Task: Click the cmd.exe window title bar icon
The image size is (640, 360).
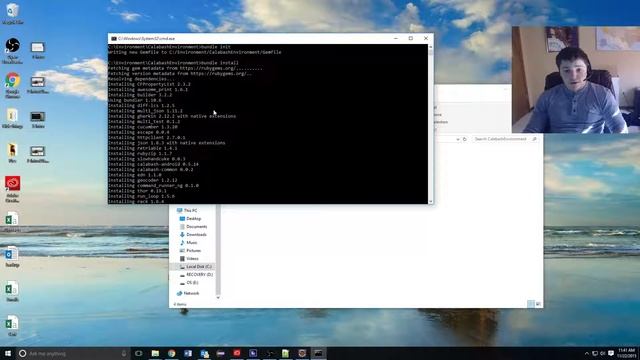Action: point(114,38)
